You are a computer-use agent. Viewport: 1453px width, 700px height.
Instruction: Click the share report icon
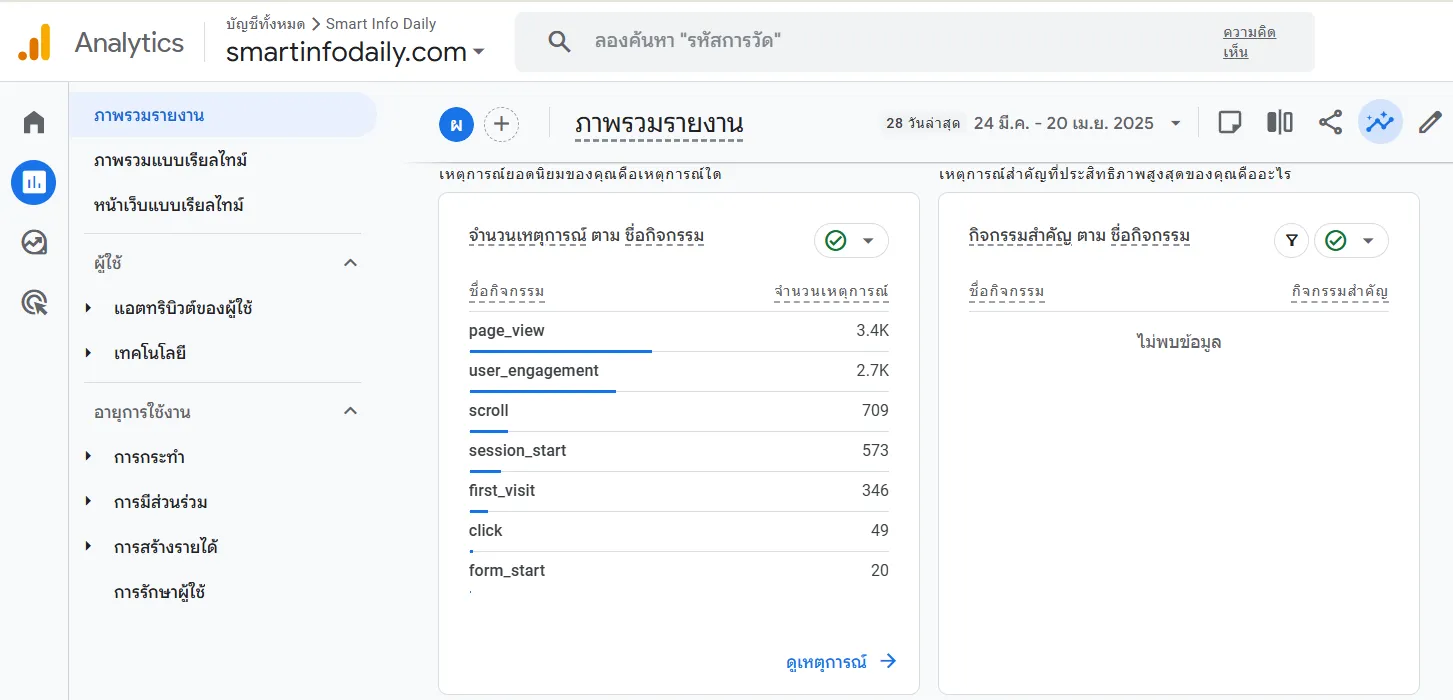[1330, 122]
